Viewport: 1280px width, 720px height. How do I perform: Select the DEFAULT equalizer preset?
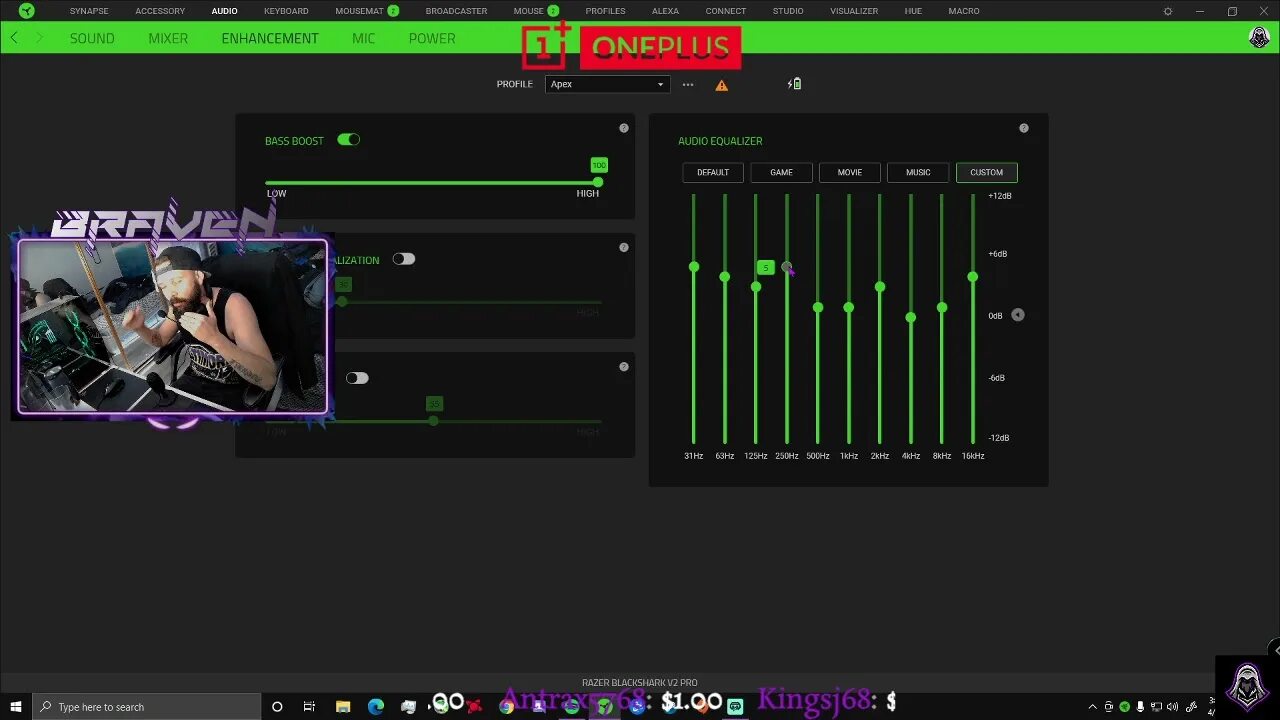click(x=713, y=172)
